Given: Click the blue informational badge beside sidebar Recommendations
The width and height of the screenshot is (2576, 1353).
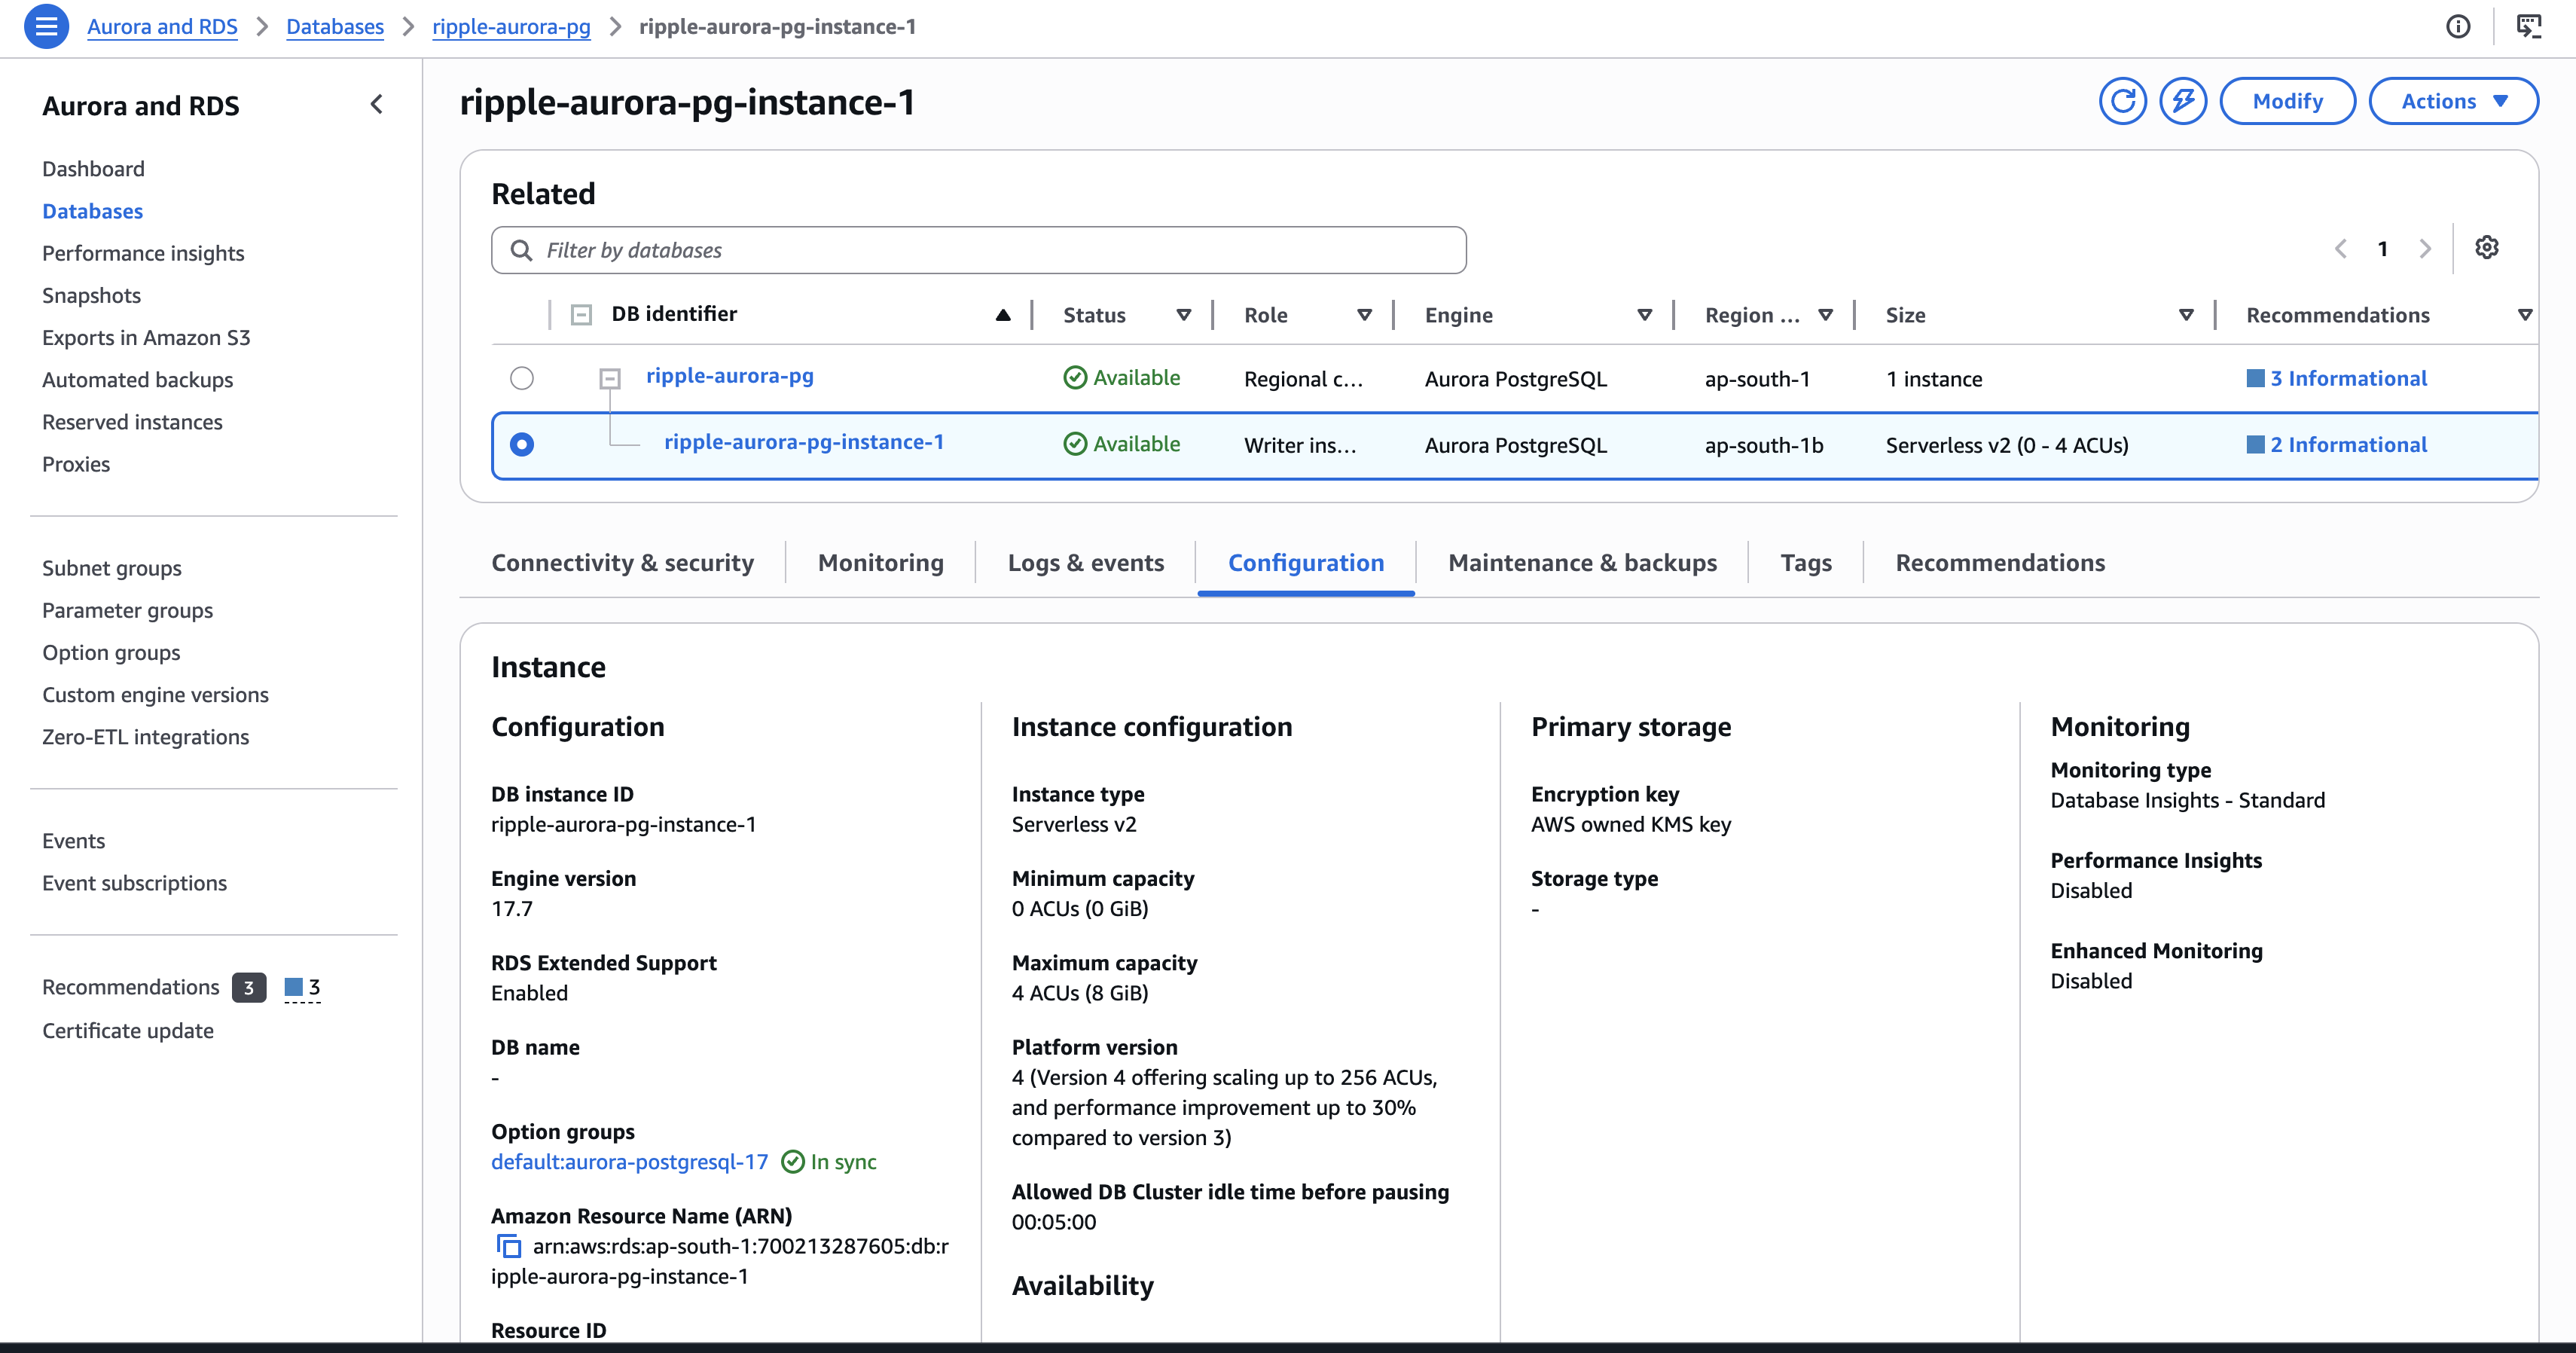Looking at the screenshot, I should (x=302, y=988).
